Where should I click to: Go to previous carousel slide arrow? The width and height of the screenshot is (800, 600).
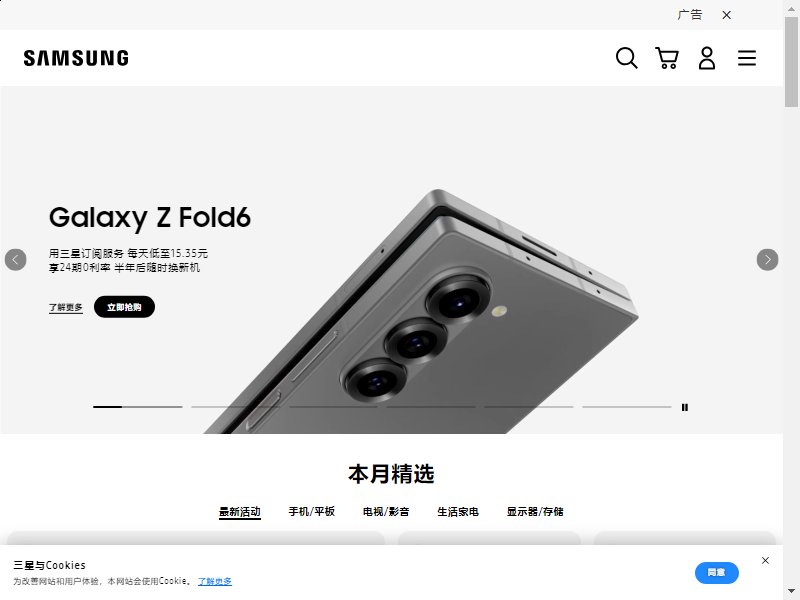16,260
